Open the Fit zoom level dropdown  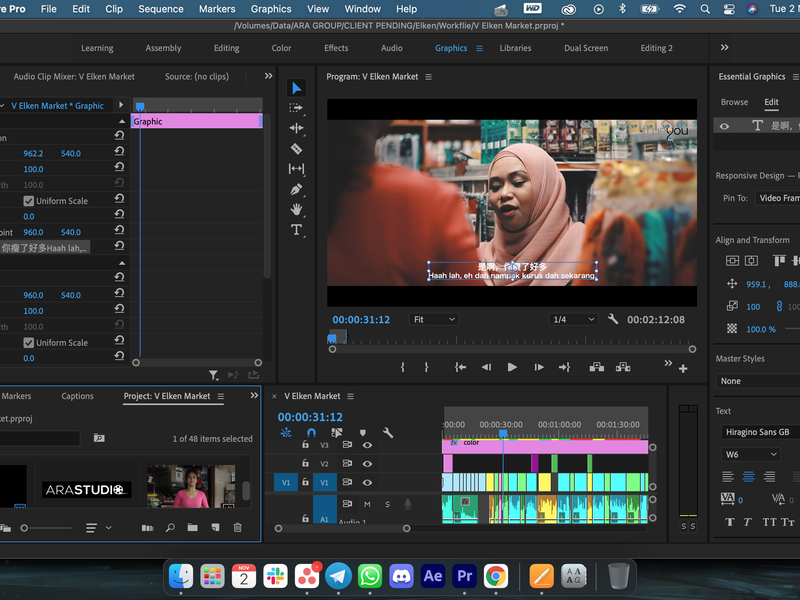coord(433,319)
